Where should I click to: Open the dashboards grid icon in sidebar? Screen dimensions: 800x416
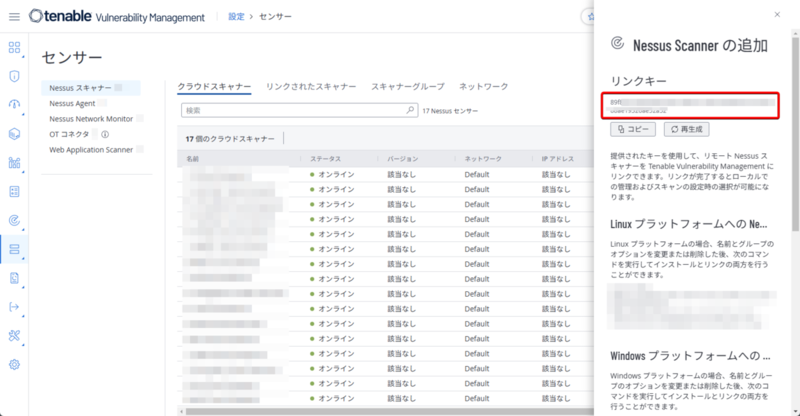click(x=14, y=47)
